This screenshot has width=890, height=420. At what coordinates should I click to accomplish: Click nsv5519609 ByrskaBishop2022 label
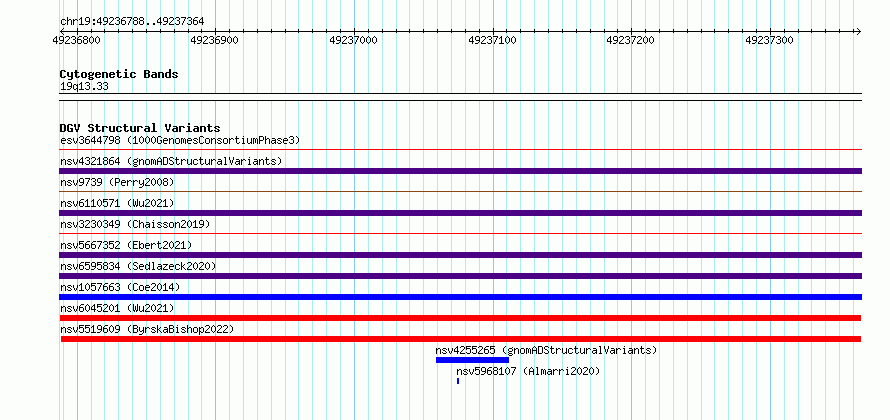point(147,329)
